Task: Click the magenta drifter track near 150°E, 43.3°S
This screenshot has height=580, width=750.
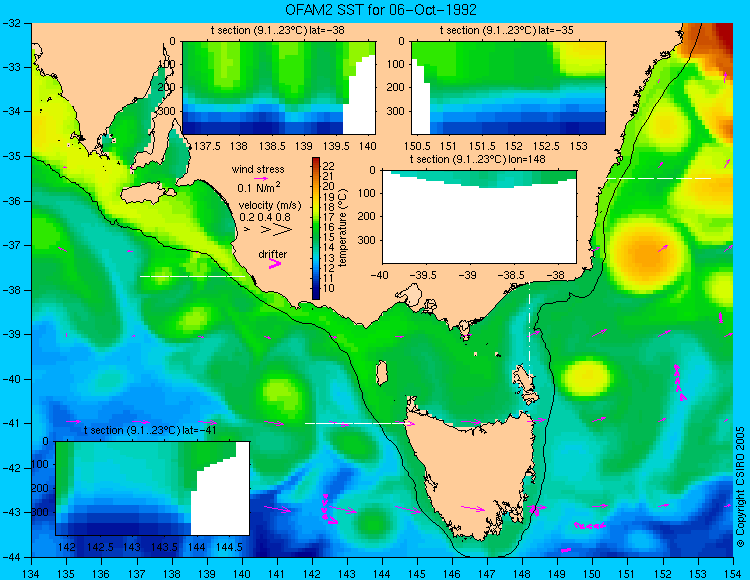Action: pyautogui.click(x=590, y=526)
